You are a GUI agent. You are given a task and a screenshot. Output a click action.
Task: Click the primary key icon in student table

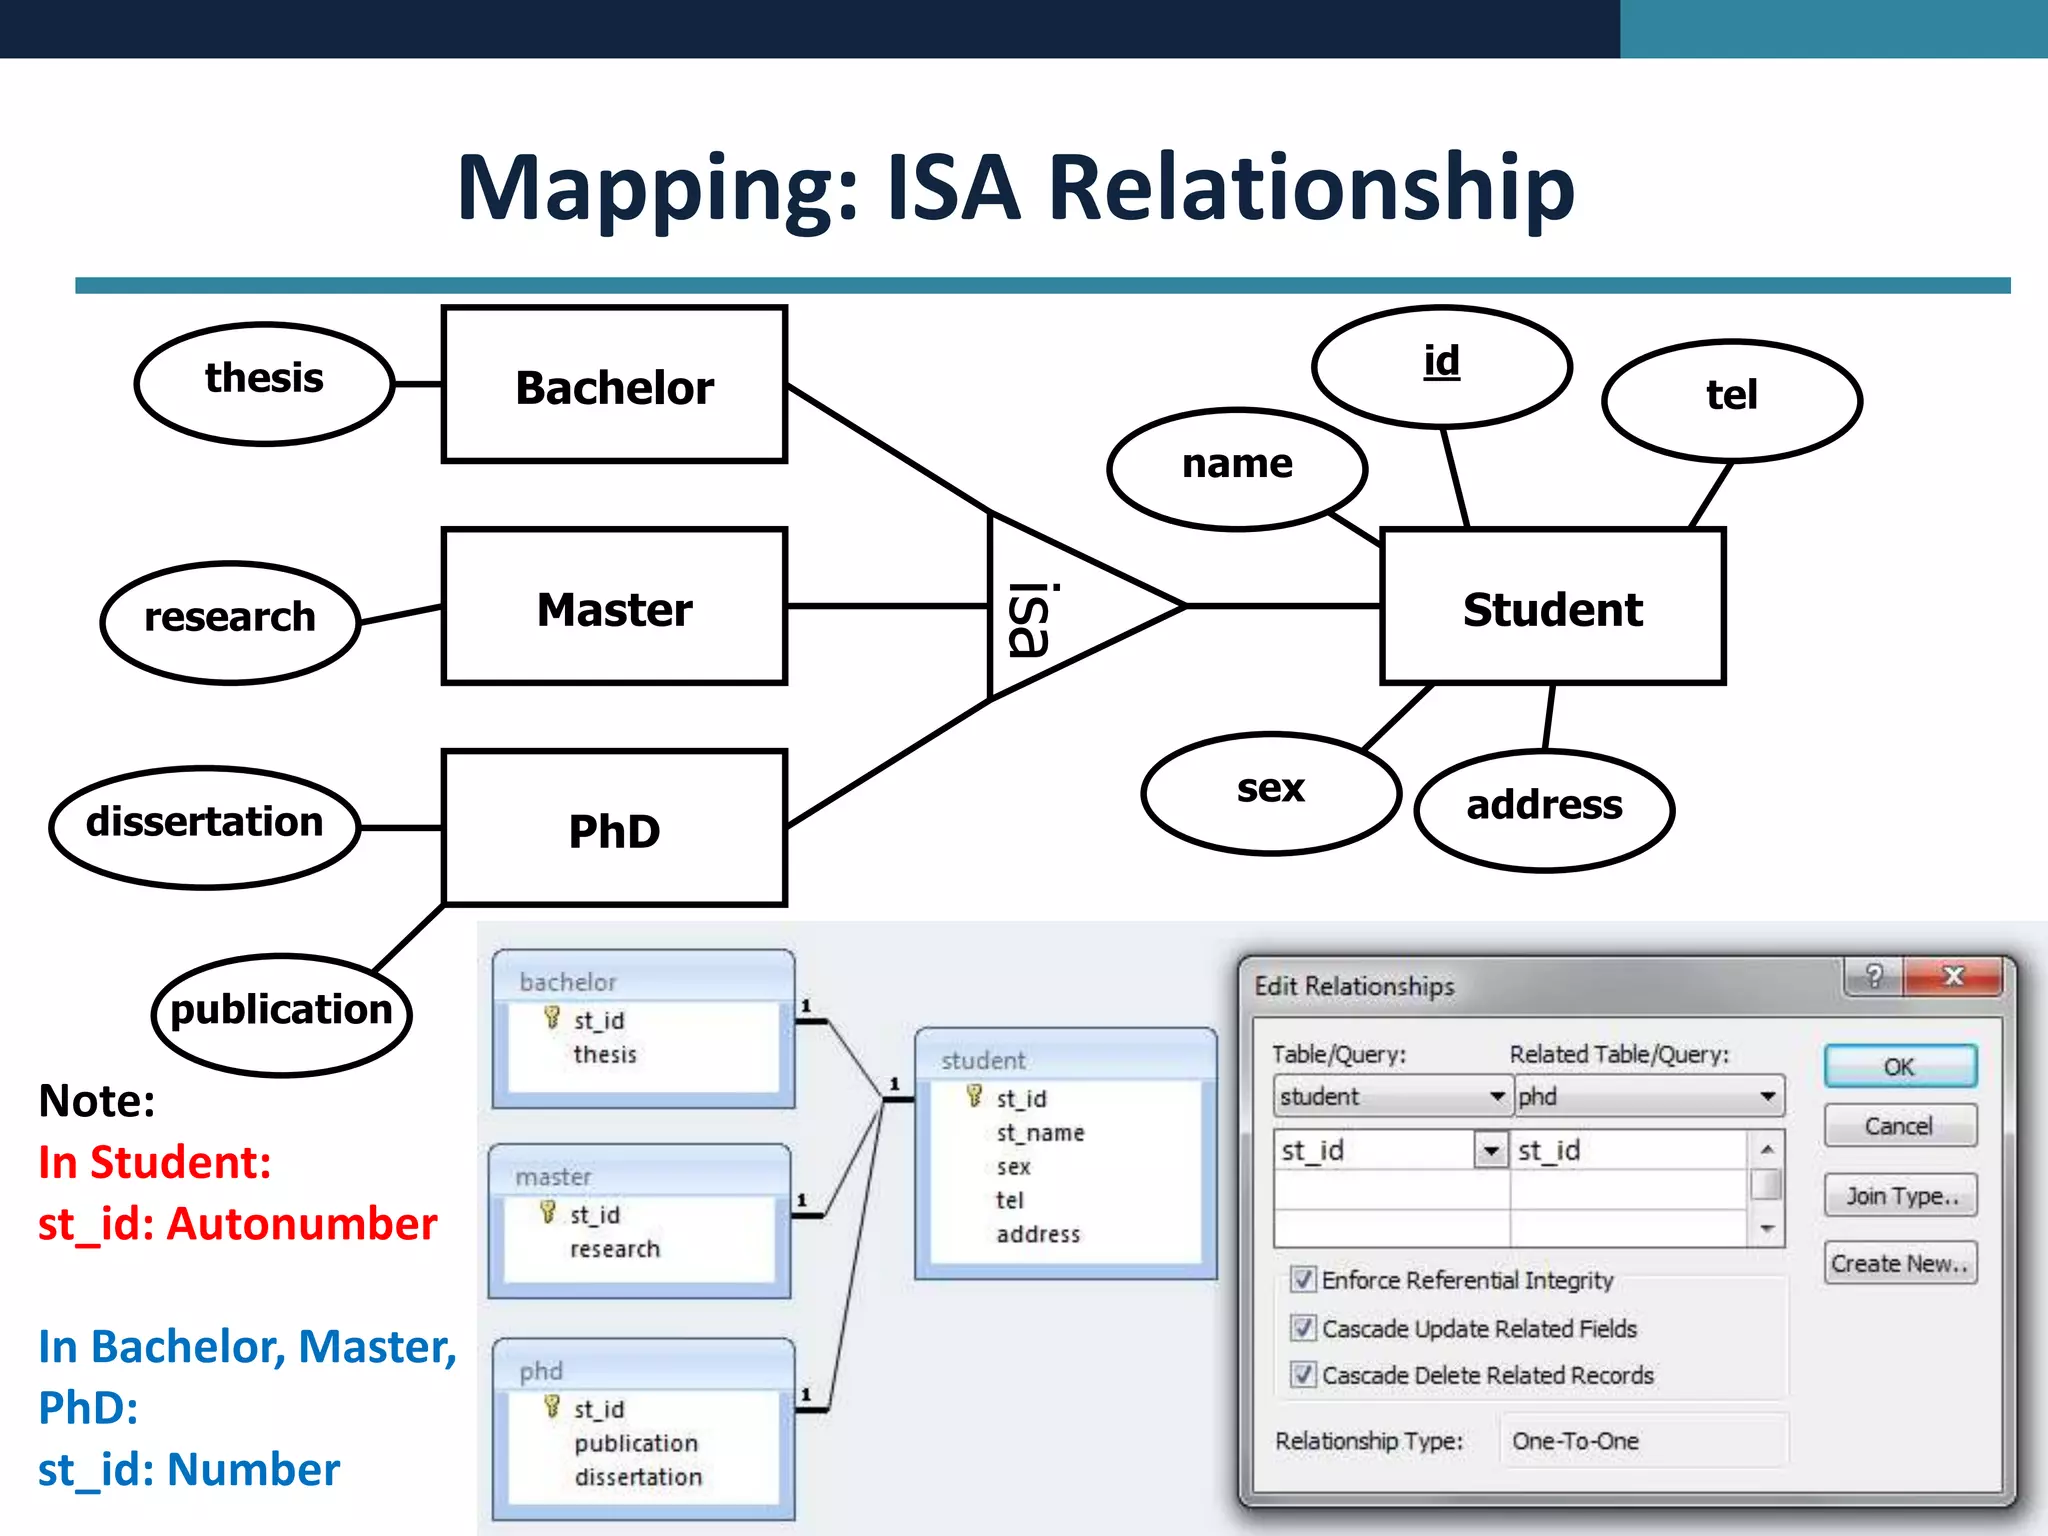click(x=975, y=1096)
